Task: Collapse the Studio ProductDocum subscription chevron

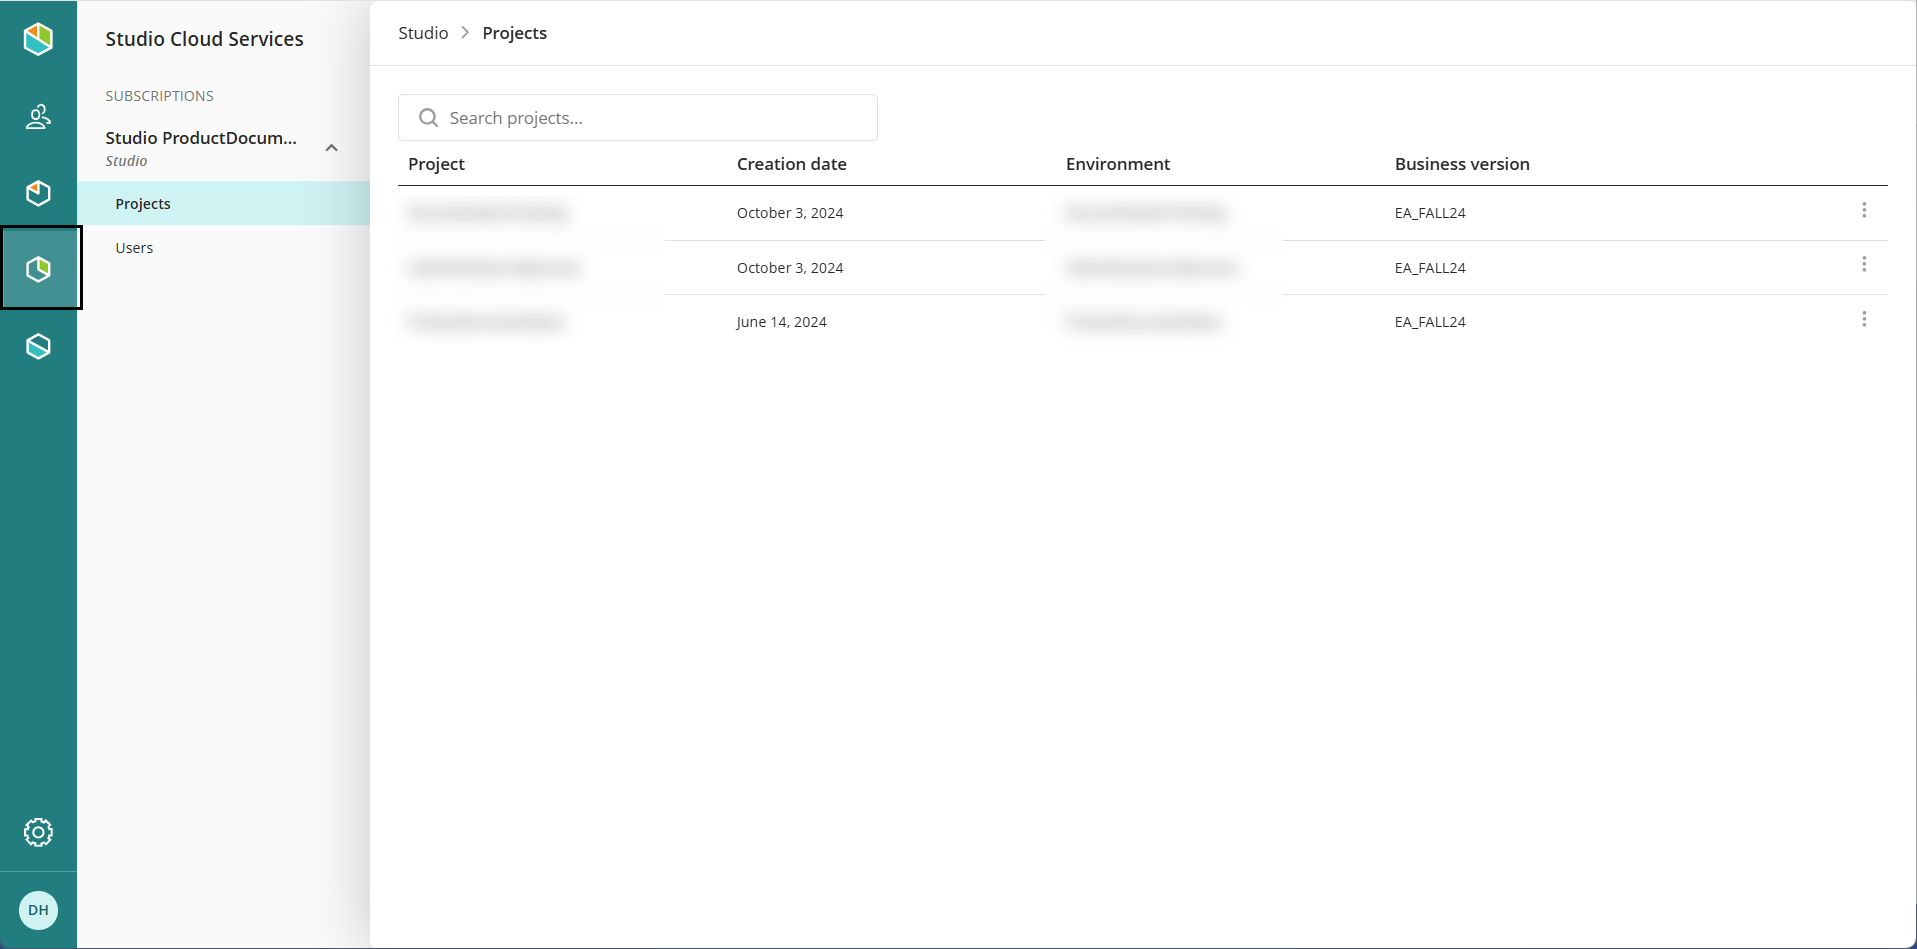Action: coord(332,148)
